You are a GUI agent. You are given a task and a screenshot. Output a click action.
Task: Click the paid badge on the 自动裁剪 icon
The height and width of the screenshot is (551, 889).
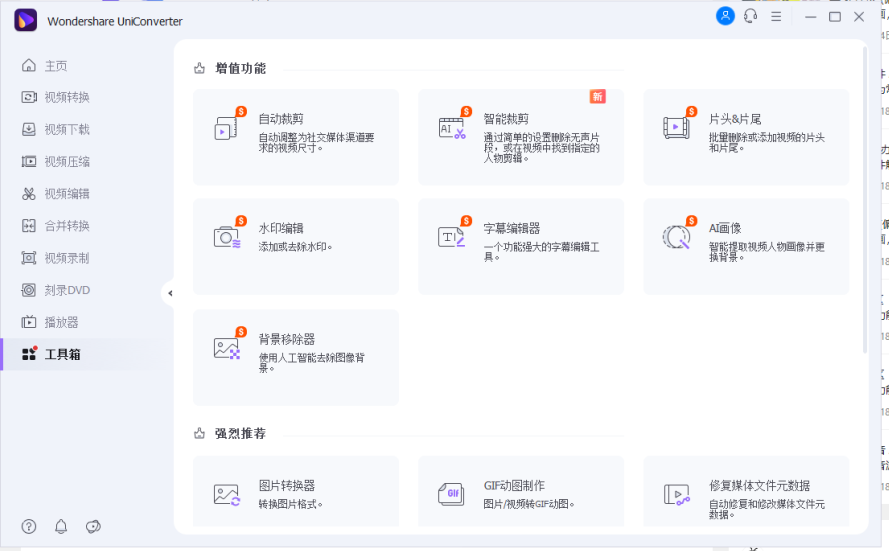point(241,112)
